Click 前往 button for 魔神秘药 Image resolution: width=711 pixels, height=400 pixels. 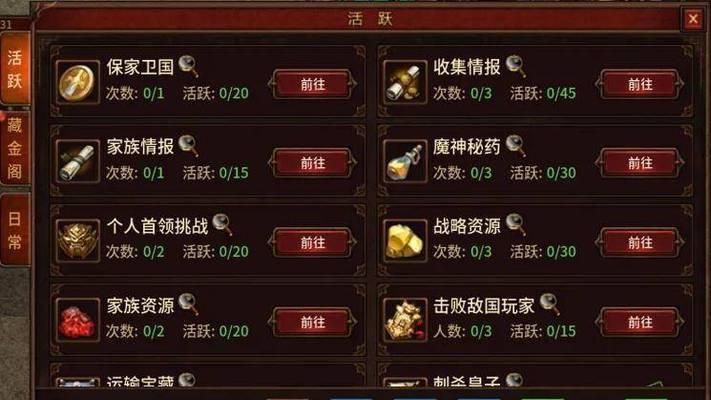(x=640, y=163)
